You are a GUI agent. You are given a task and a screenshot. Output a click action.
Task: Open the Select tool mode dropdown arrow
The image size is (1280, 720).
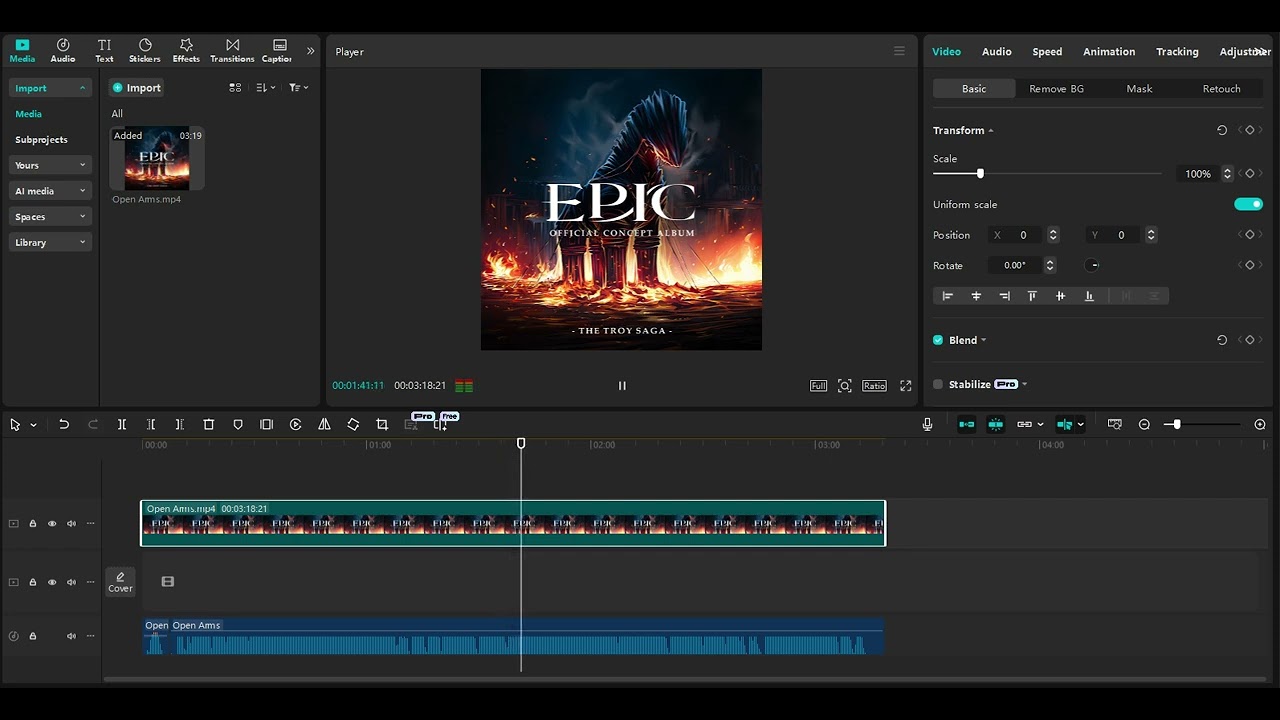point(33,425)
